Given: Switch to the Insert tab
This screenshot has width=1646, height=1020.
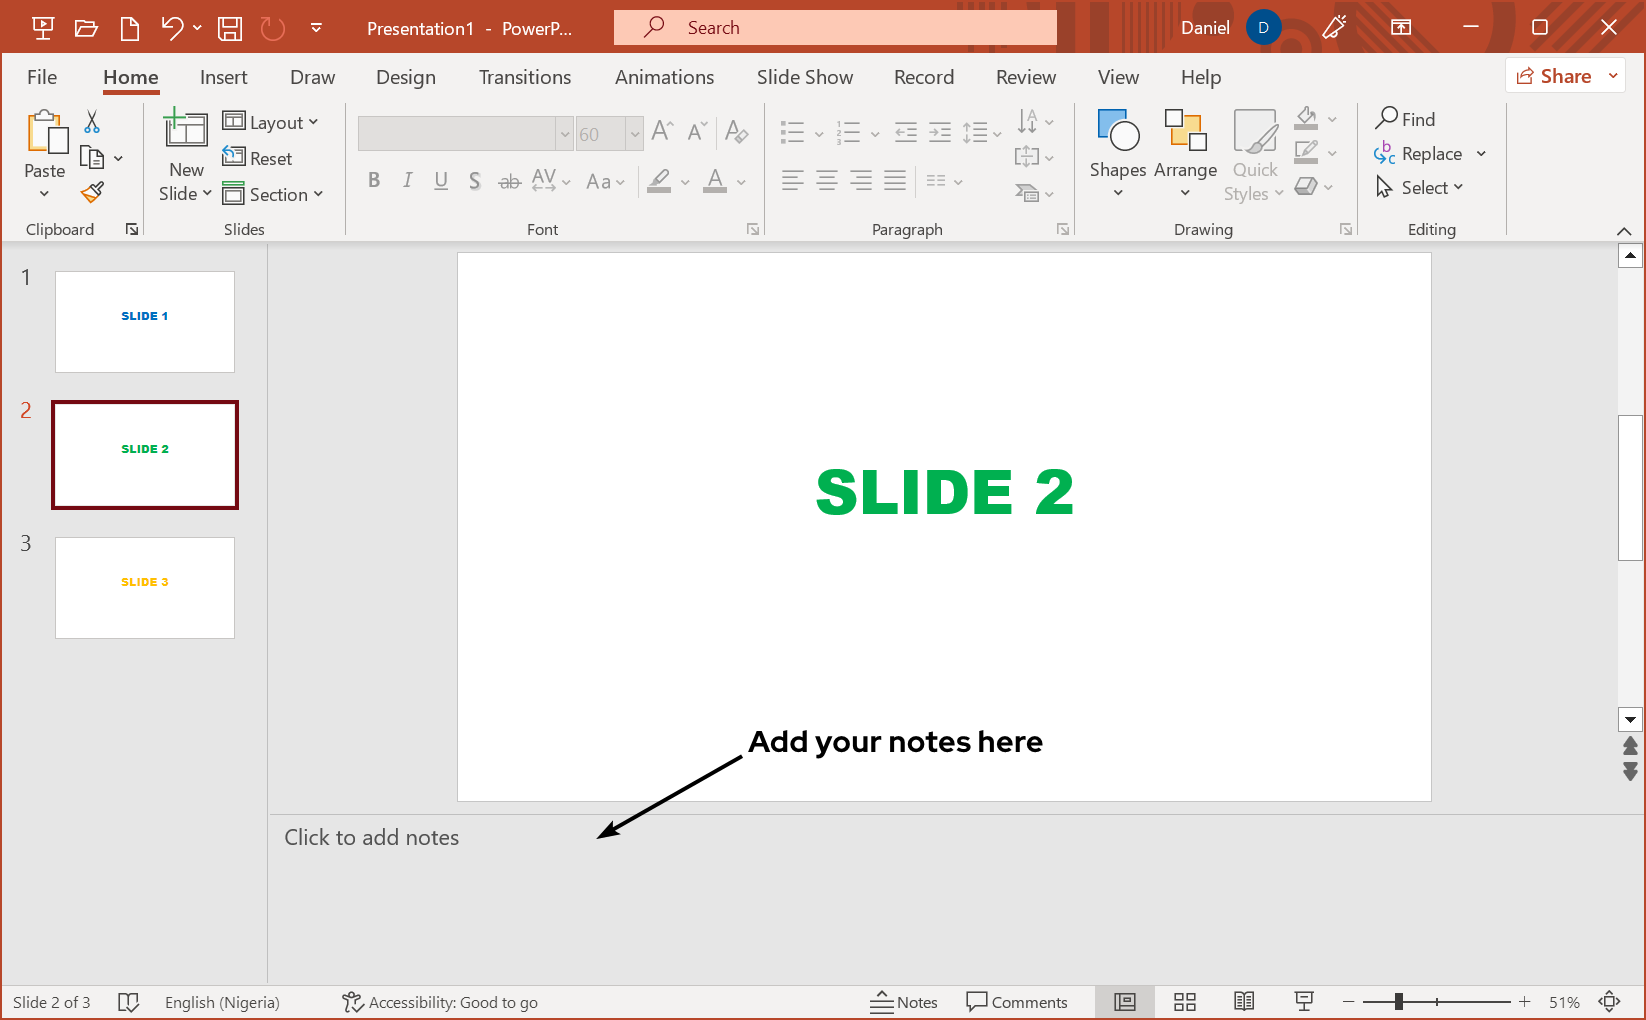Looking at the screenshot, I should pyautogui.click(x=223, y=77).
